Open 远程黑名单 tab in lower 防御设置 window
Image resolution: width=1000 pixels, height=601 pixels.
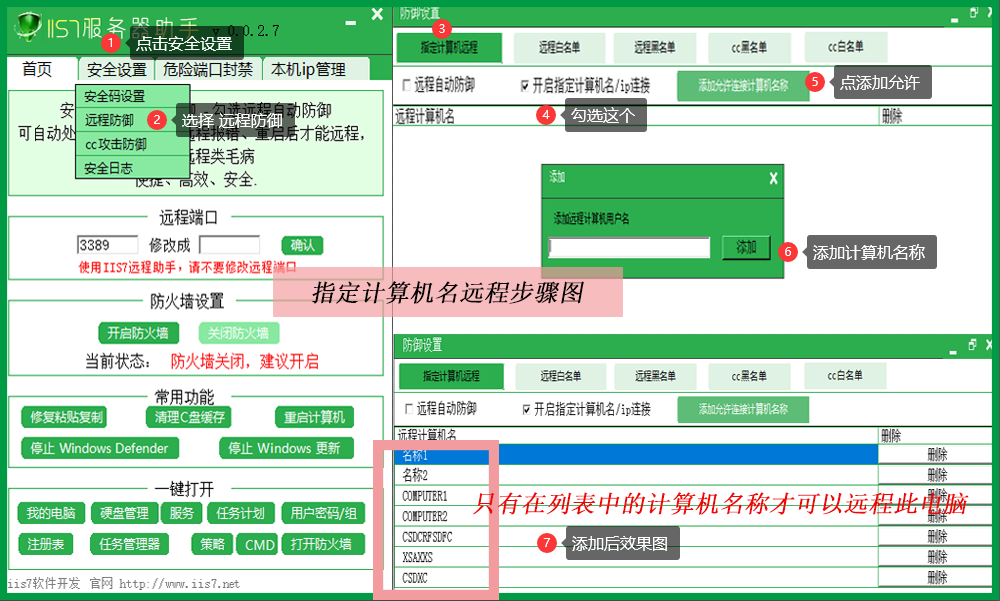click(x=655, y=376)
